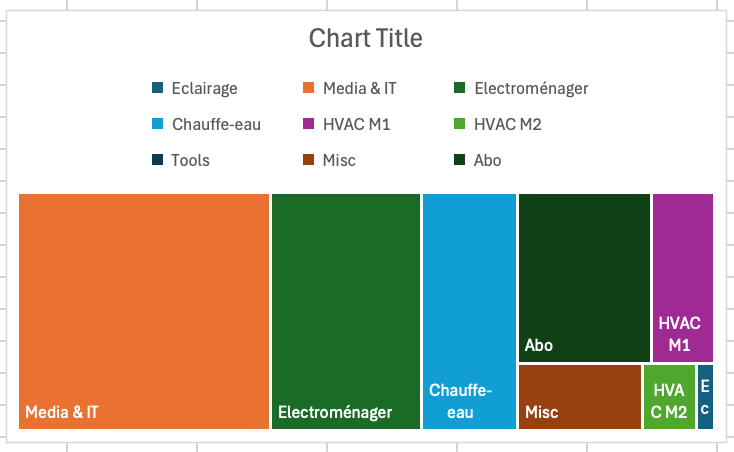The width and height of the screenshot is (734, 452).
Task: Click the HVAC M1 legend swatch
Action: pyautogui.click(x=308, y=124)
